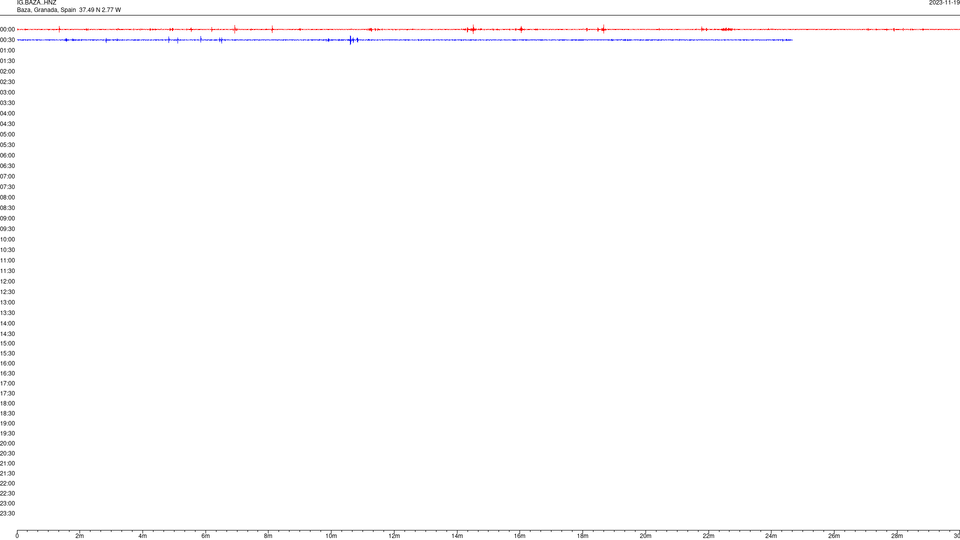Select the 03:00 time row label

coord(7,92)
